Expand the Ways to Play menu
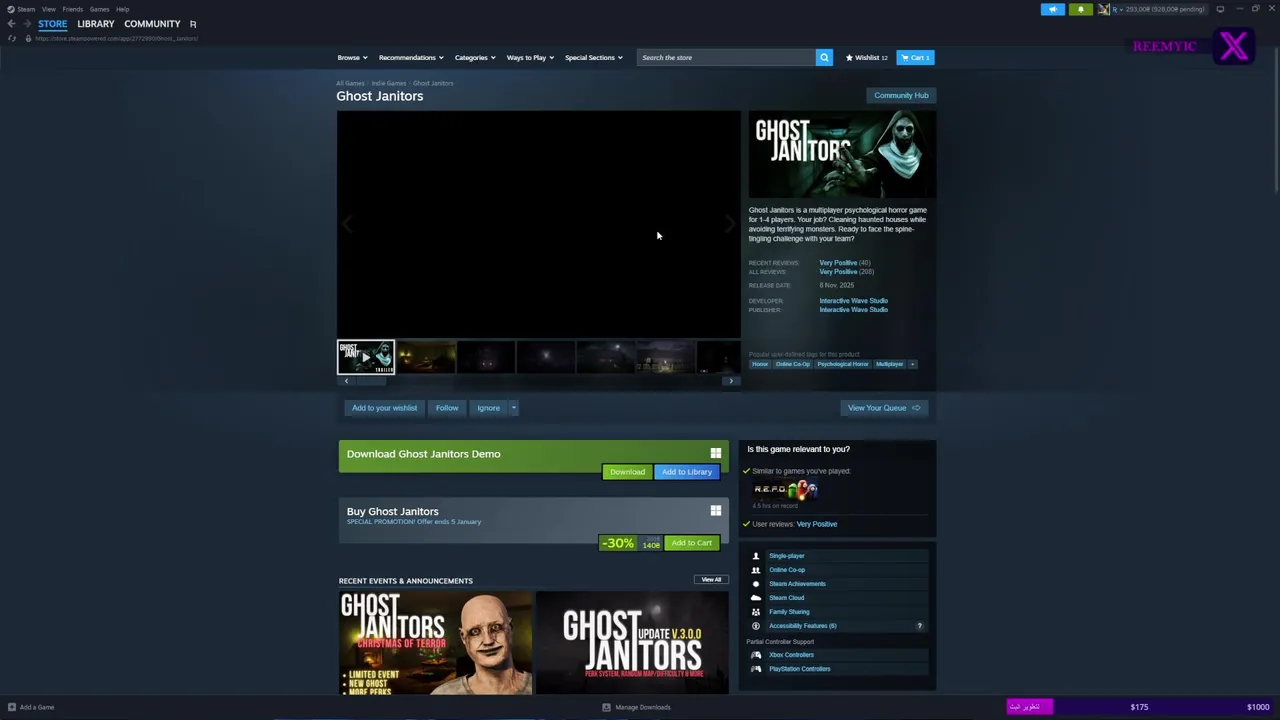 pyautogui.click(x=530, y=57)
